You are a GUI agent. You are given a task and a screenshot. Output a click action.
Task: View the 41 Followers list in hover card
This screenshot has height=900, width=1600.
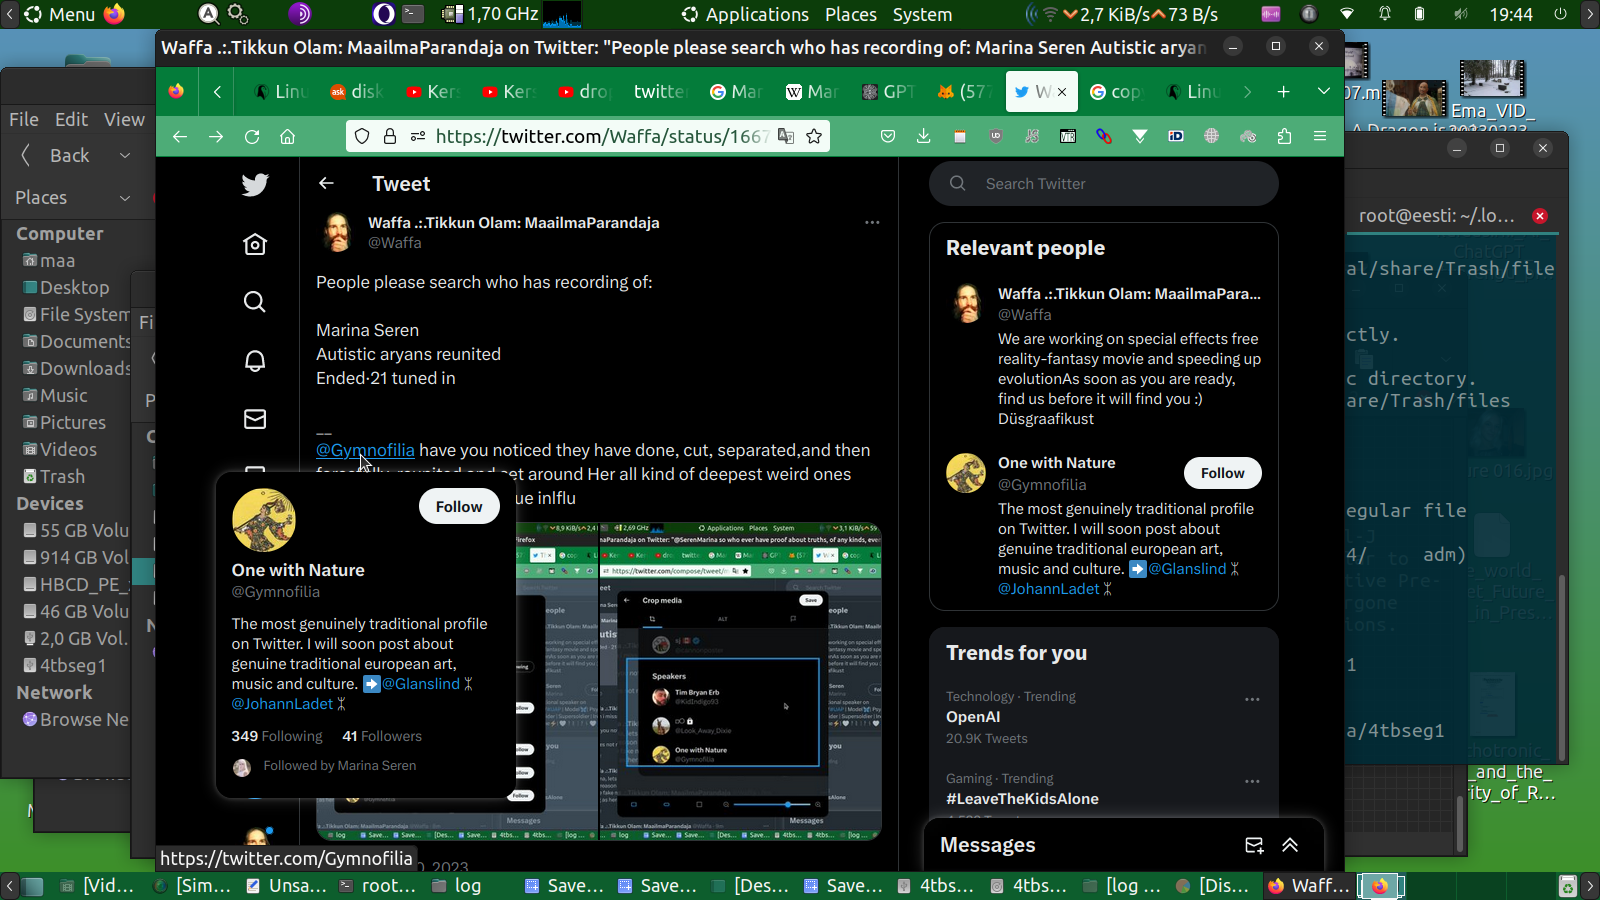click(x=382, y=736)
